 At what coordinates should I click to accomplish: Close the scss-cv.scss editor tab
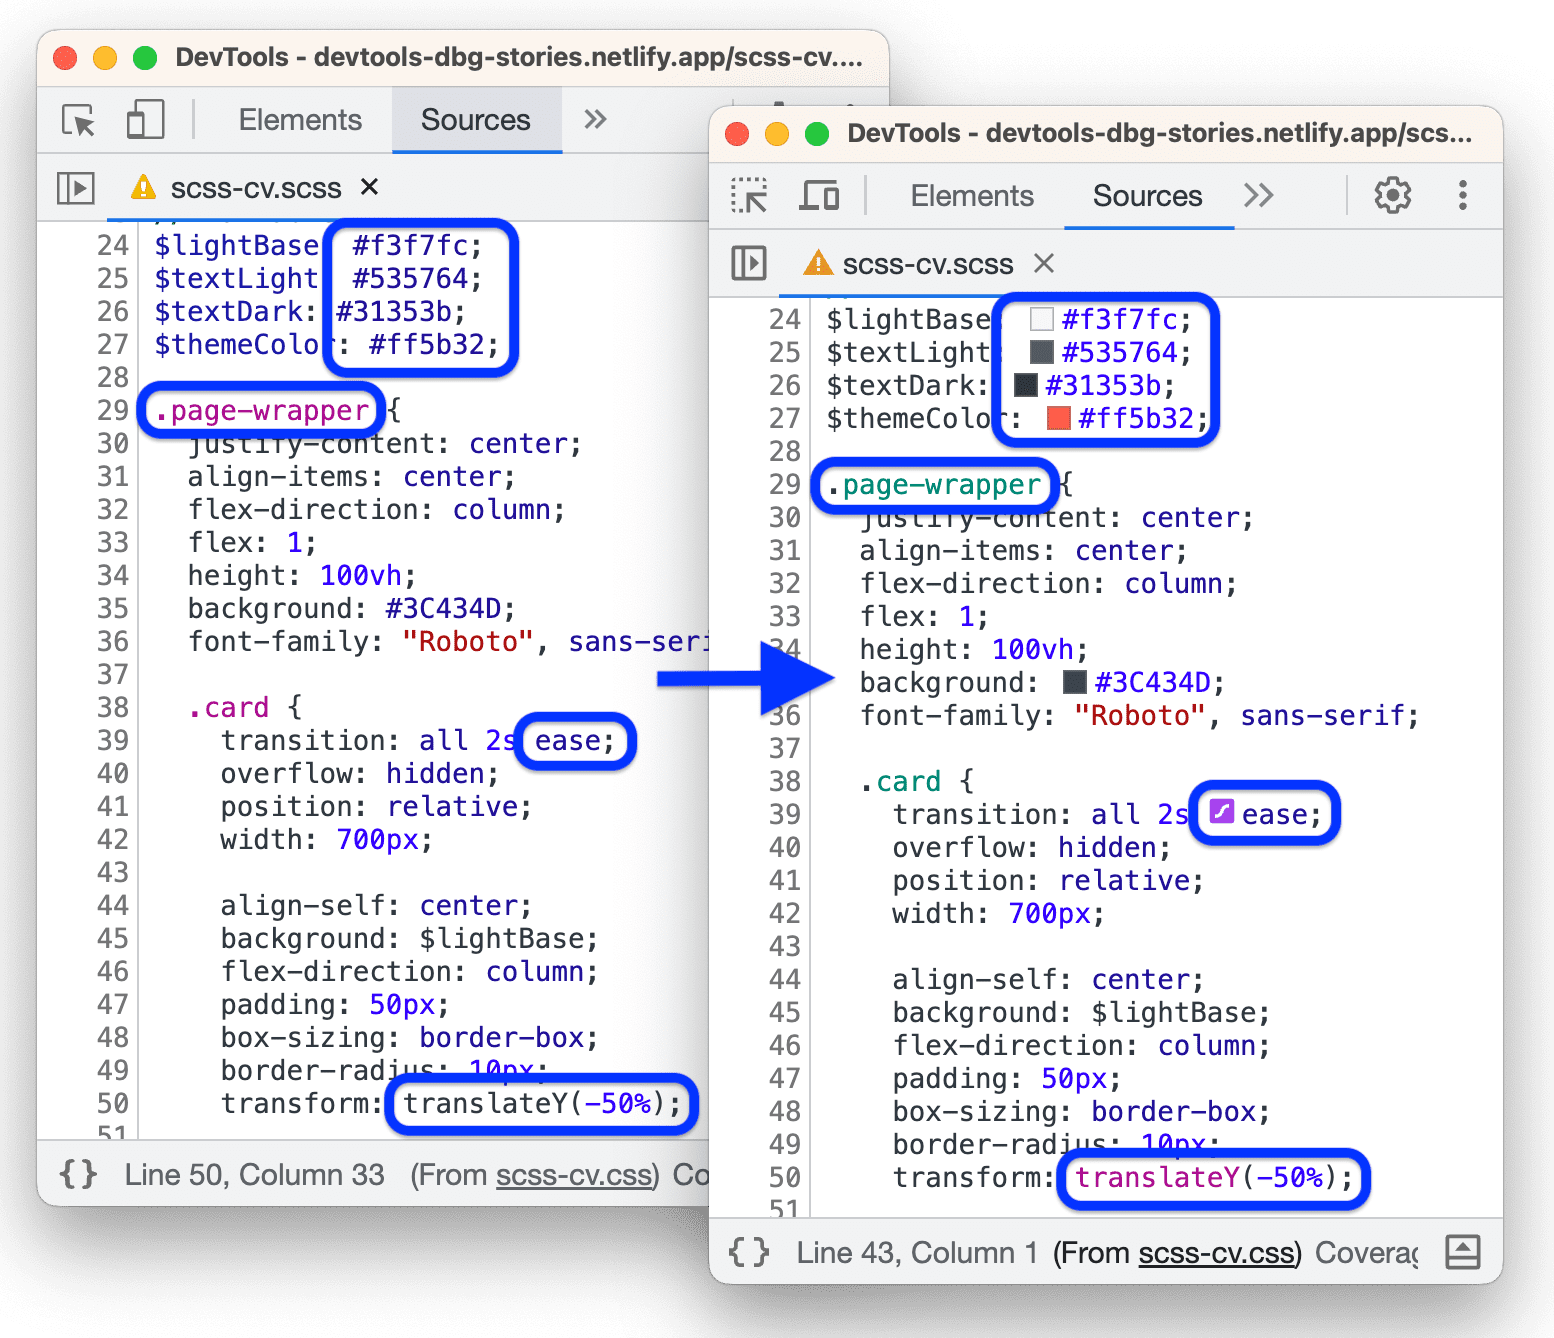click(1043, 264)
